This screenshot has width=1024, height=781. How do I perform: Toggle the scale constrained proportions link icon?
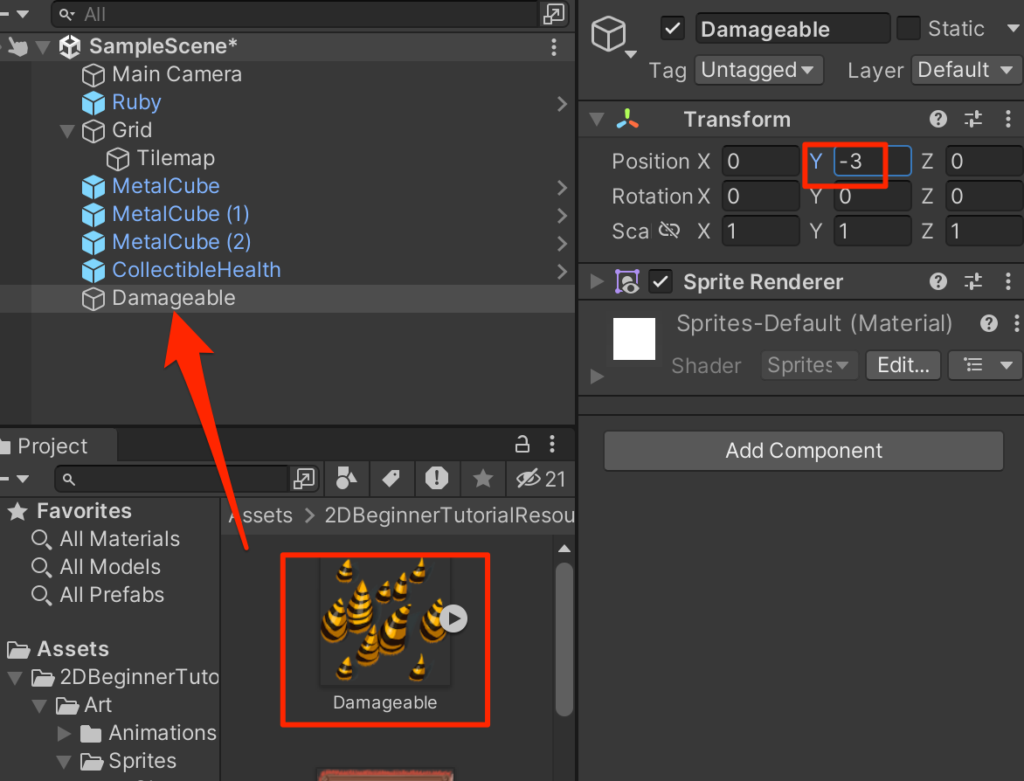669,230
